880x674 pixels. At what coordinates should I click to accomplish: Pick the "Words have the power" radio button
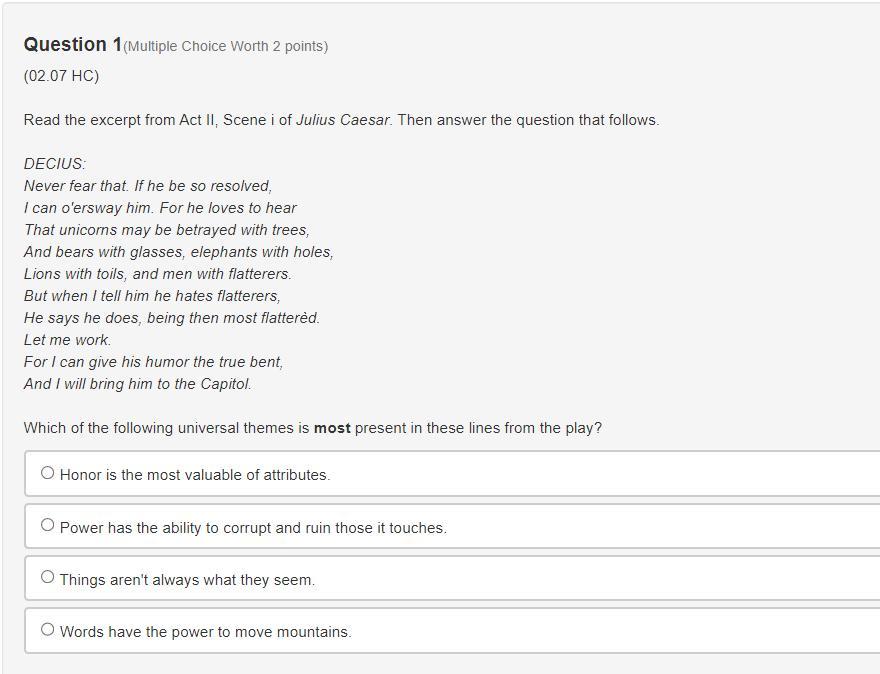click(47, 630)
